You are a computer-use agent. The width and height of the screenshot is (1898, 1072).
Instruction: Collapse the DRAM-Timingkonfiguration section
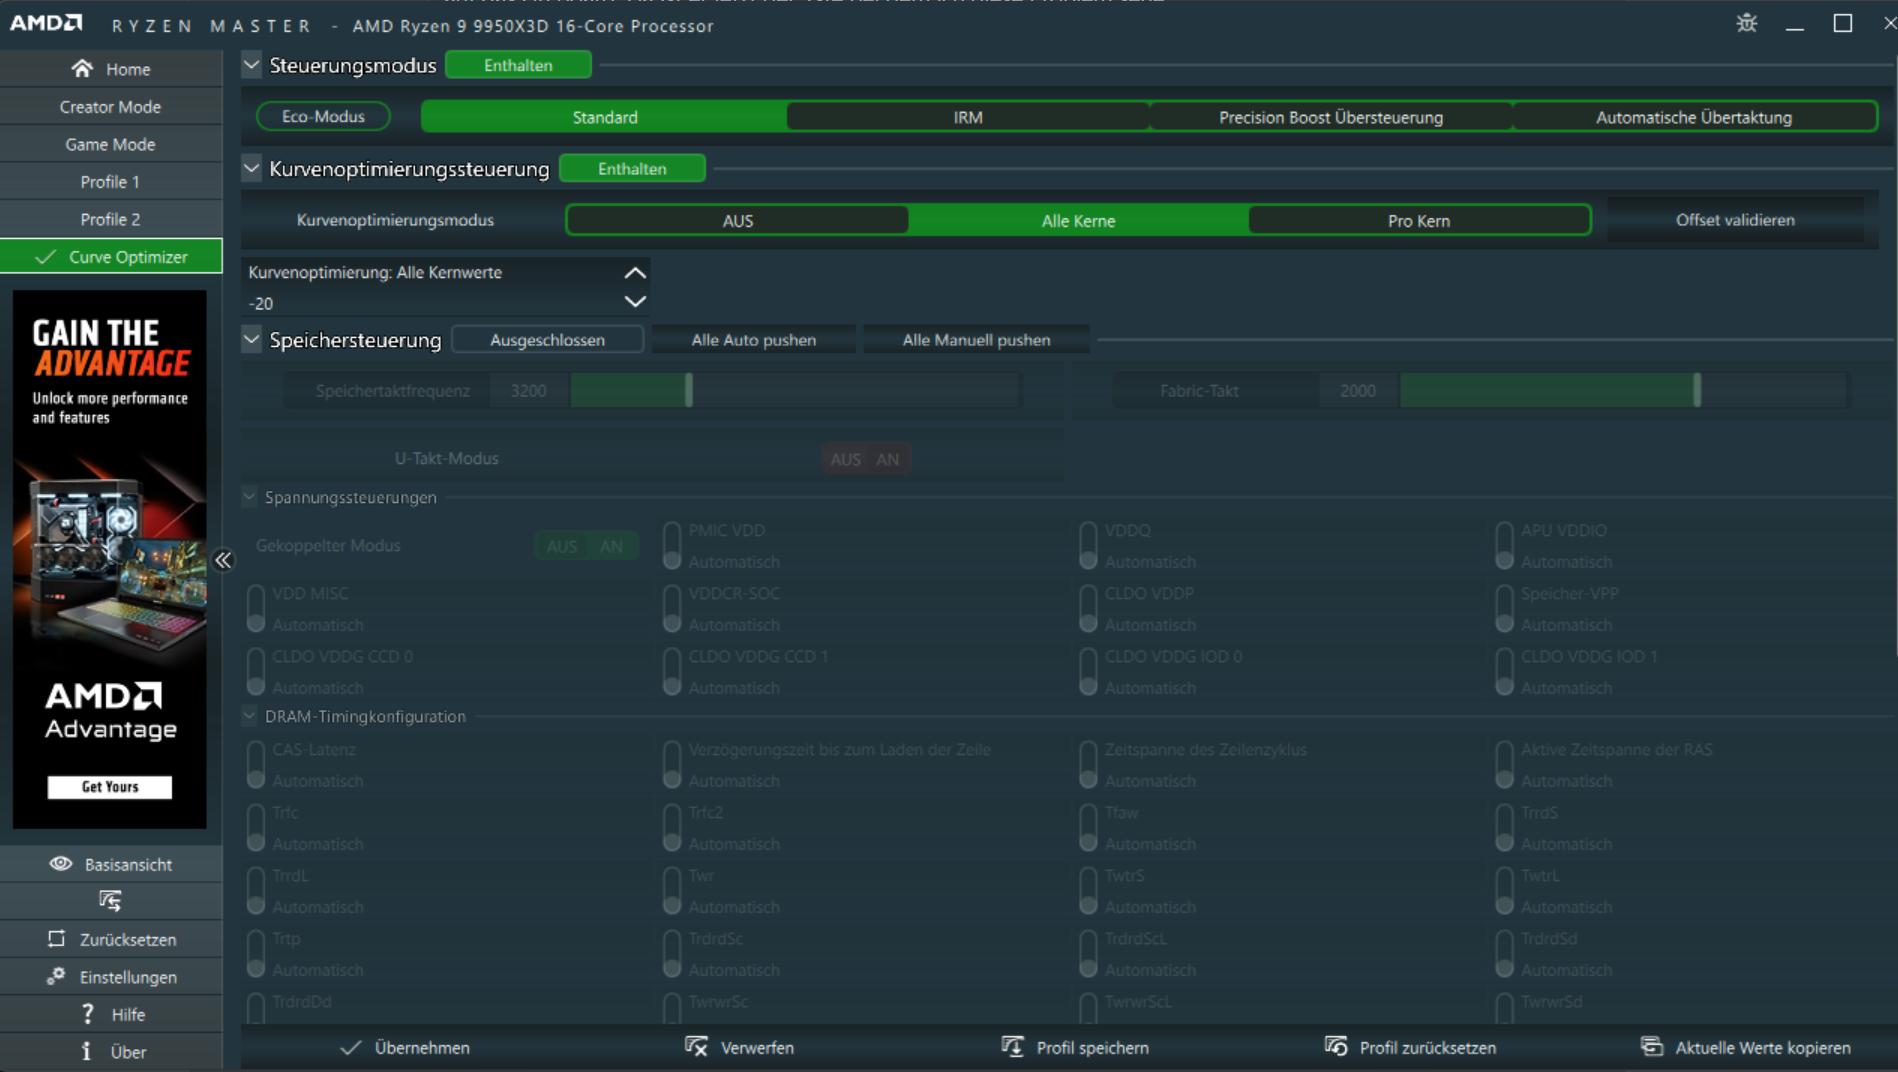click(249, 715)
